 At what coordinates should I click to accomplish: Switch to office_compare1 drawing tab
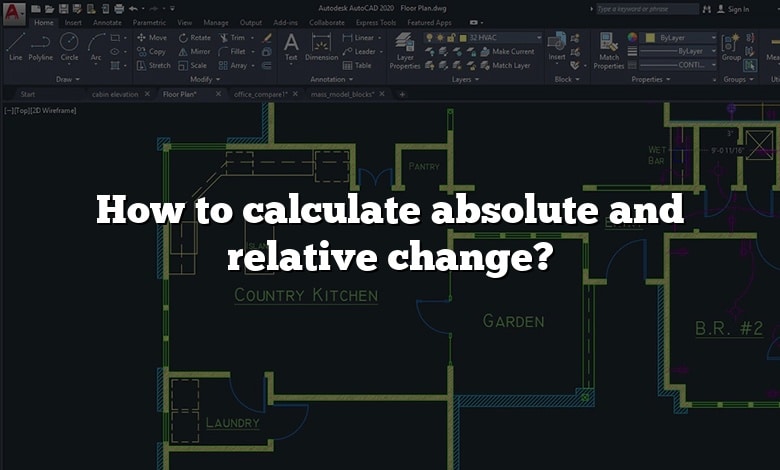coord(261,94)
